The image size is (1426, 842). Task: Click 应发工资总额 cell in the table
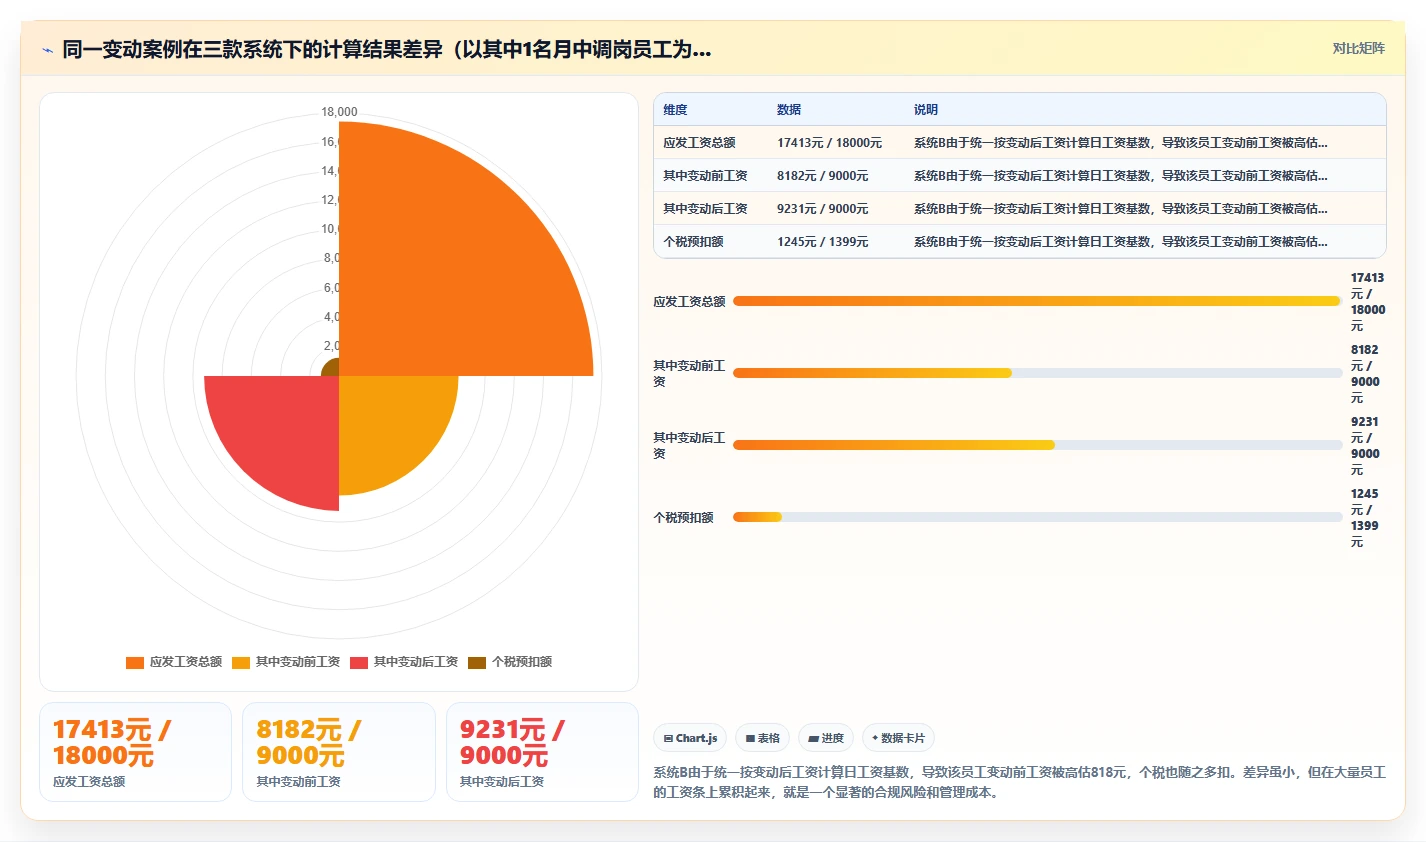[699, 143]
